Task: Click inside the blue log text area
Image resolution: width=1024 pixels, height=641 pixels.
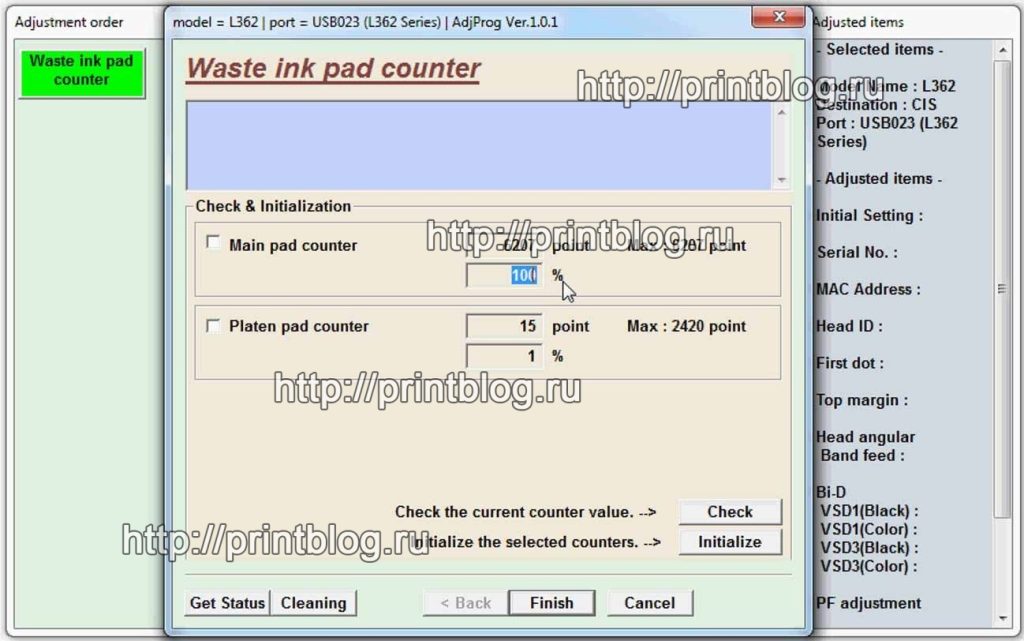Action: pyautogui.click(x=478, y=145)
